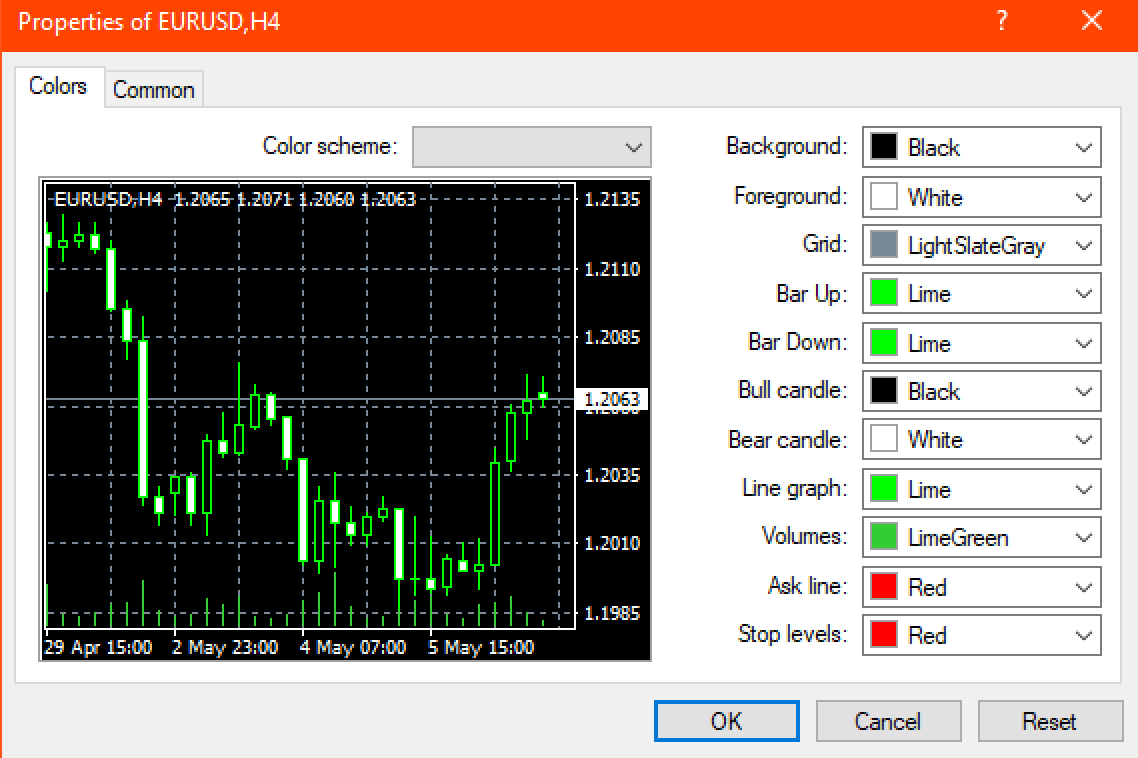Click the Stop levels red swatch
The image size is (1138, 758).
click(884, 635)
